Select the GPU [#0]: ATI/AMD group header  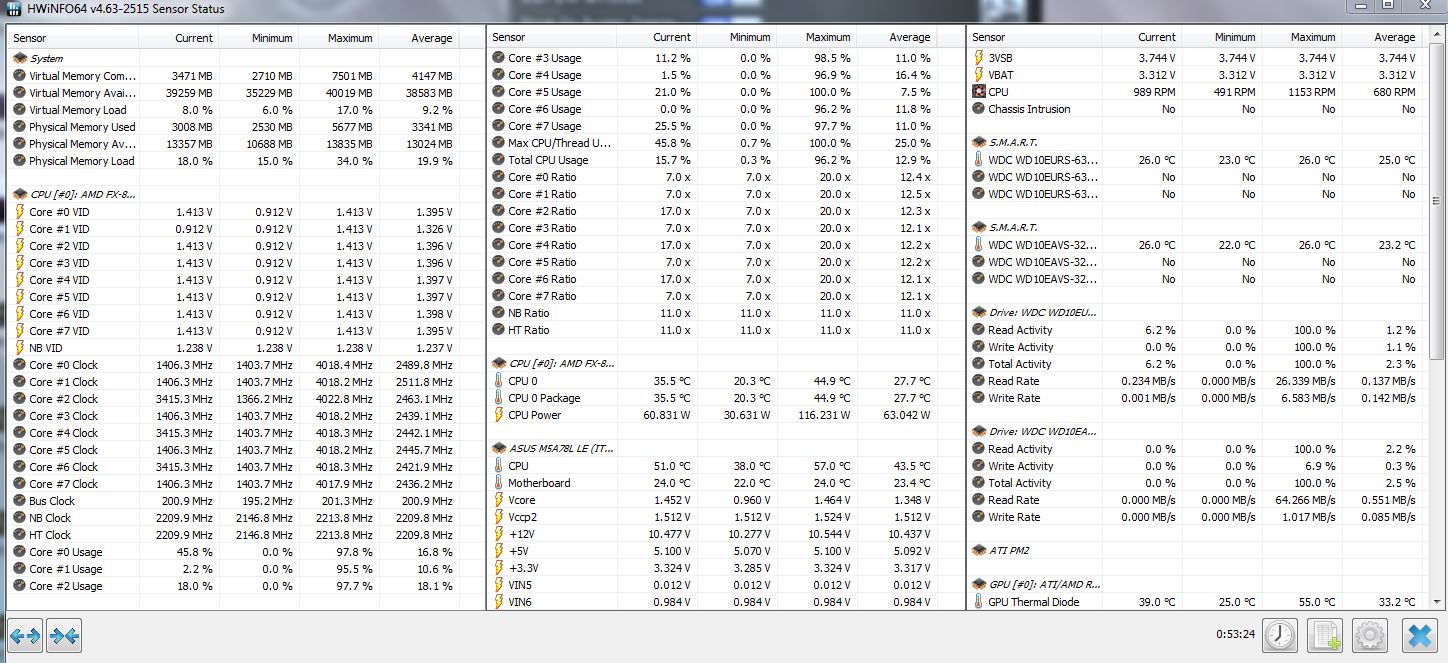[1195, 585]
